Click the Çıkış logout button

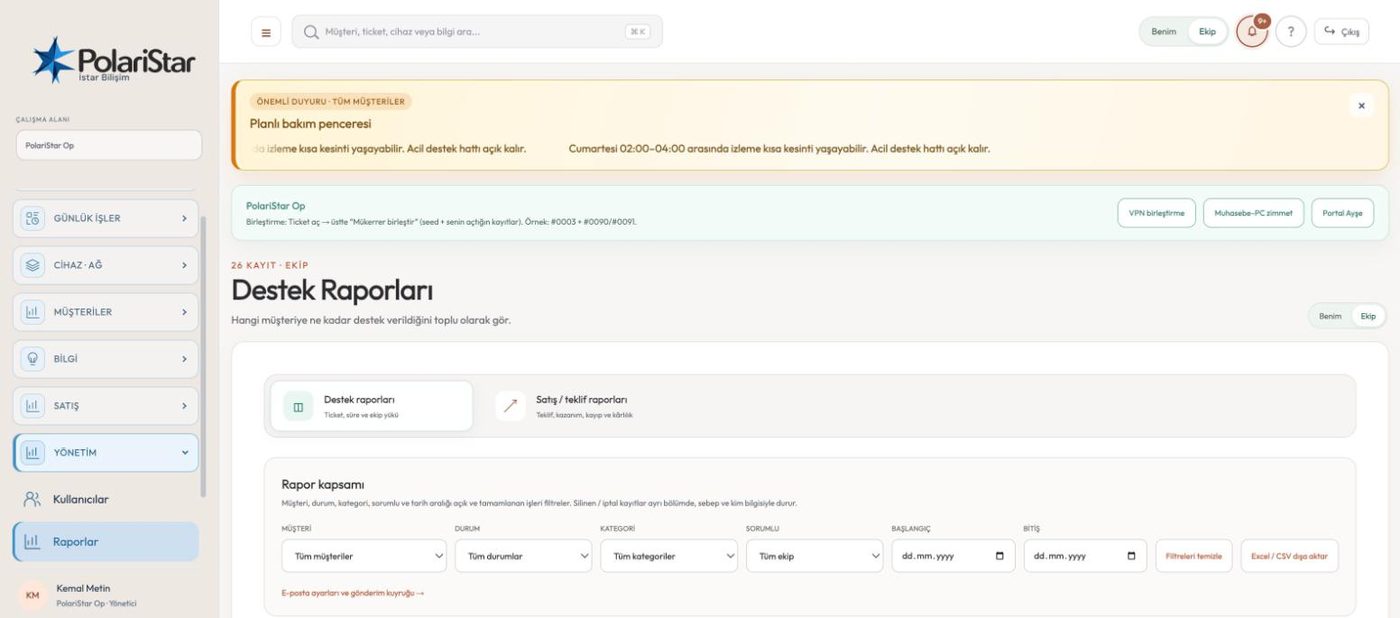pos(1341,32)
